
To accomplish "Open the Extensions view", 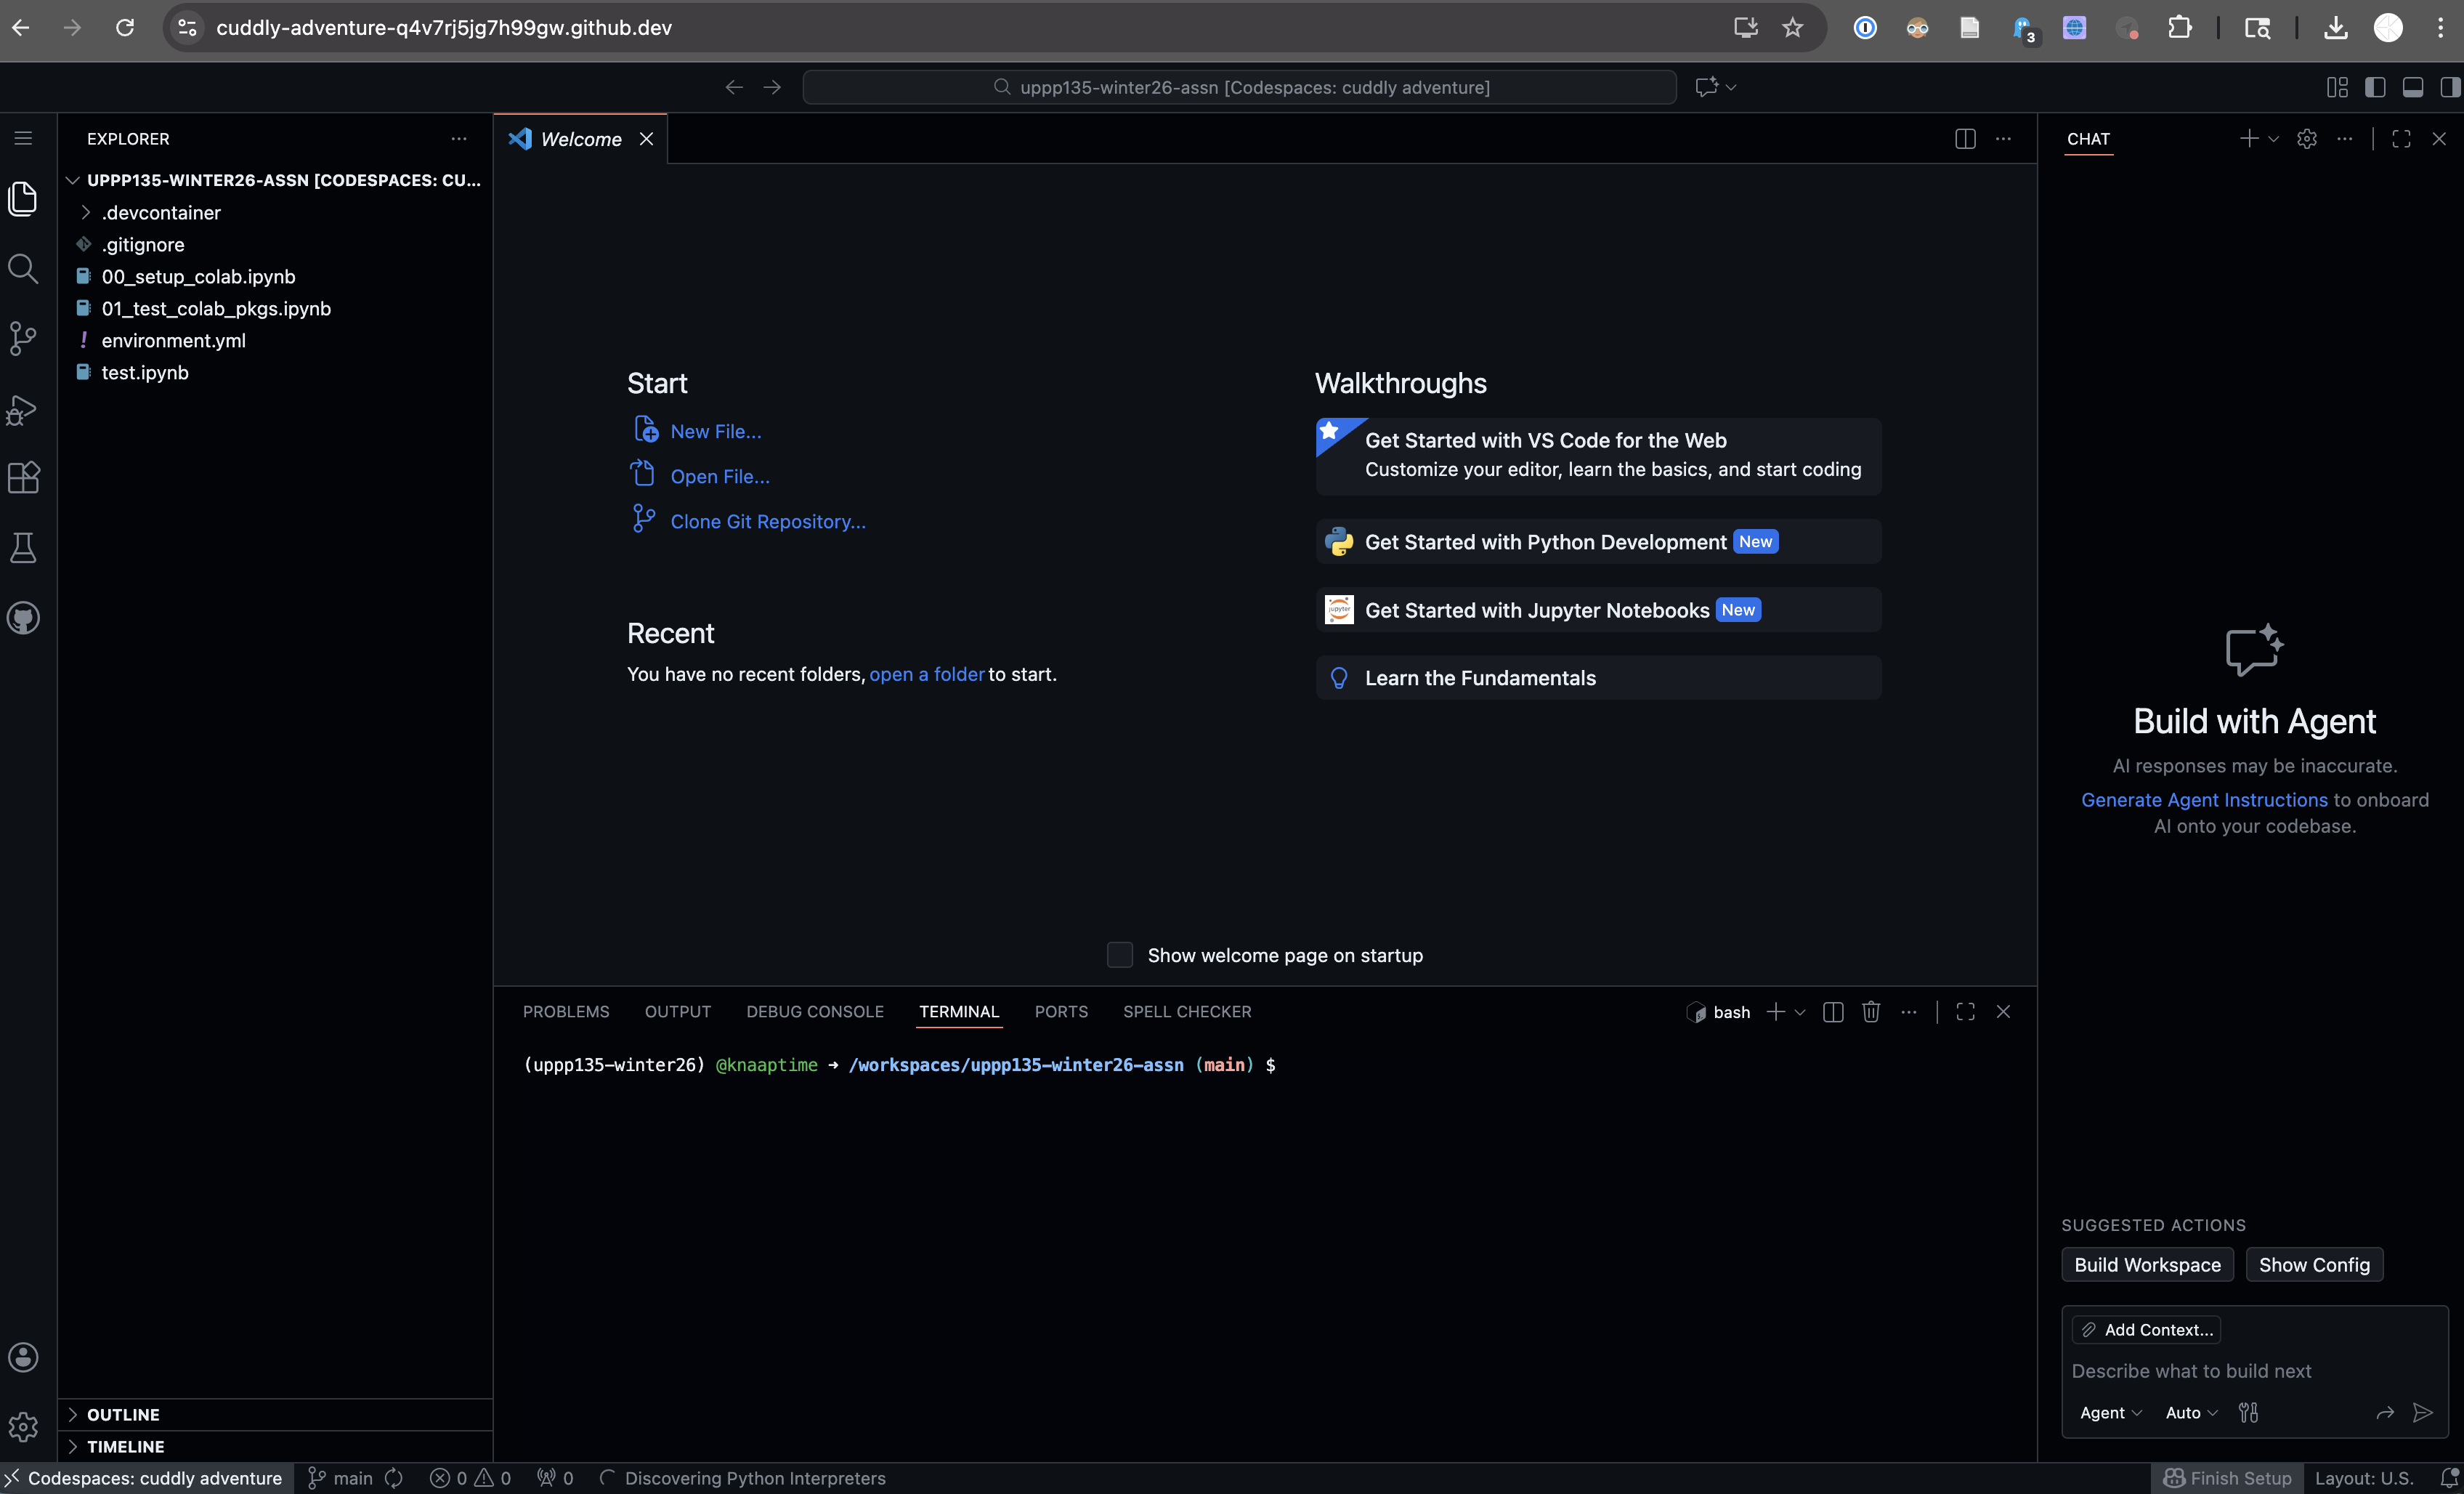I will 23,478.
